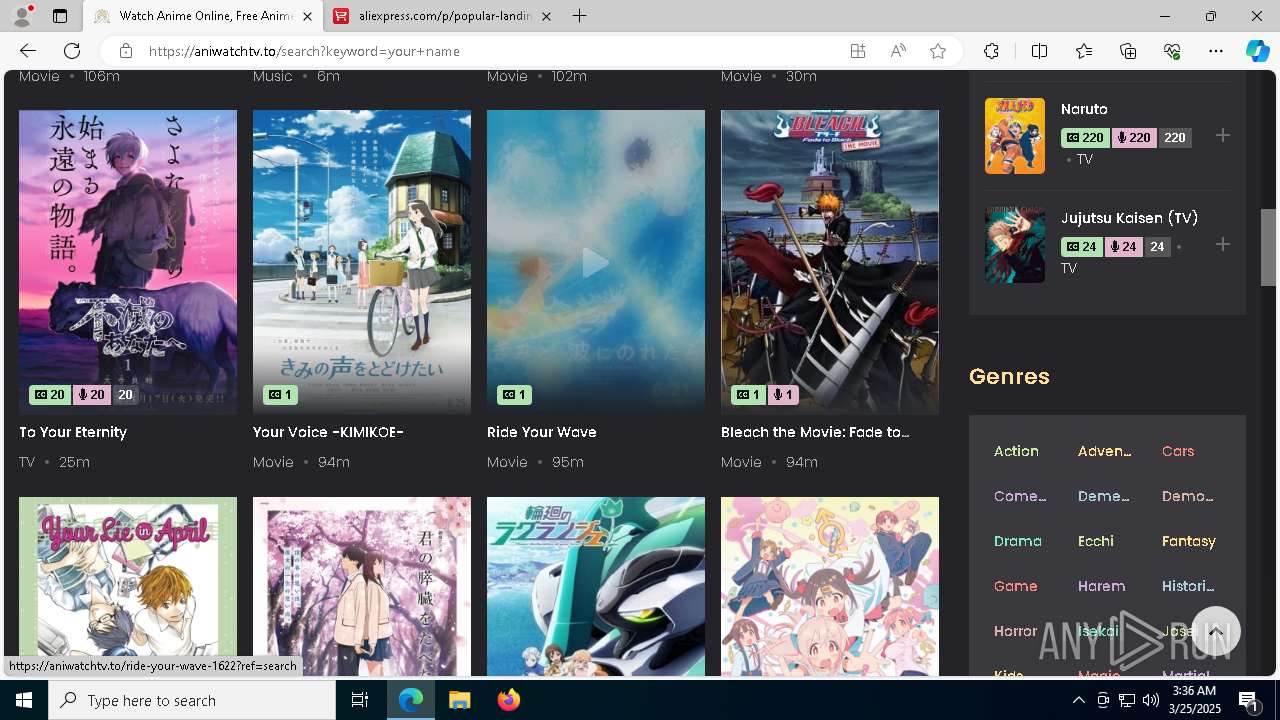
Task: Open Bleach the Movie: Fade to title
Action: (815, 432)
